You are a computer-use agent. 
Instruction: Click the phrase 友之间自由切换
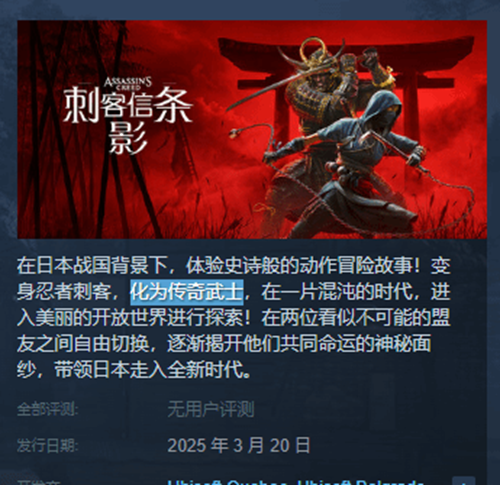(82, 343)
